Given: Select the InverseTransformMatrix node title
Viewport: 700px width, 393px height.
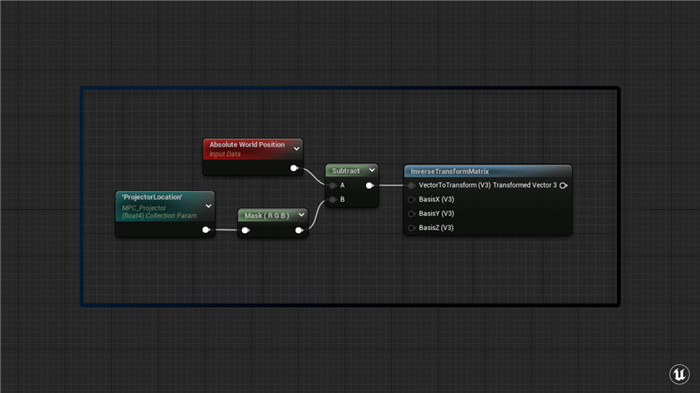Looking at the screenshot, I should [450, 171].
